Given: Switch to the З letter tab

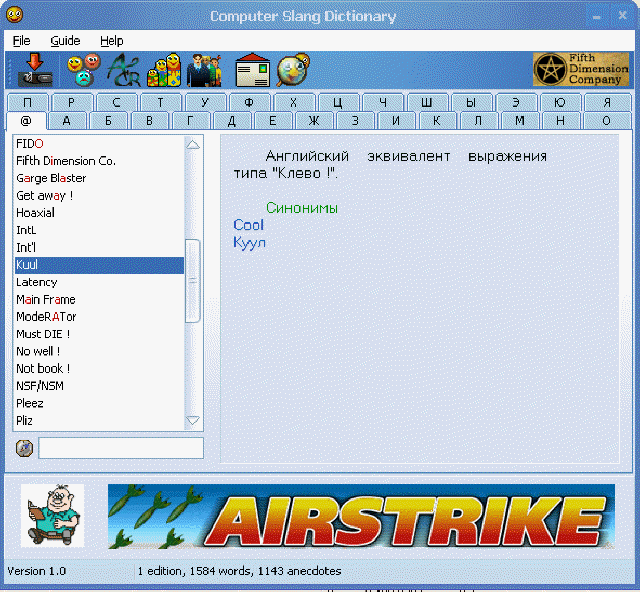Looking at the screenshot, I should pyautogui.click(x=356, y=121).
